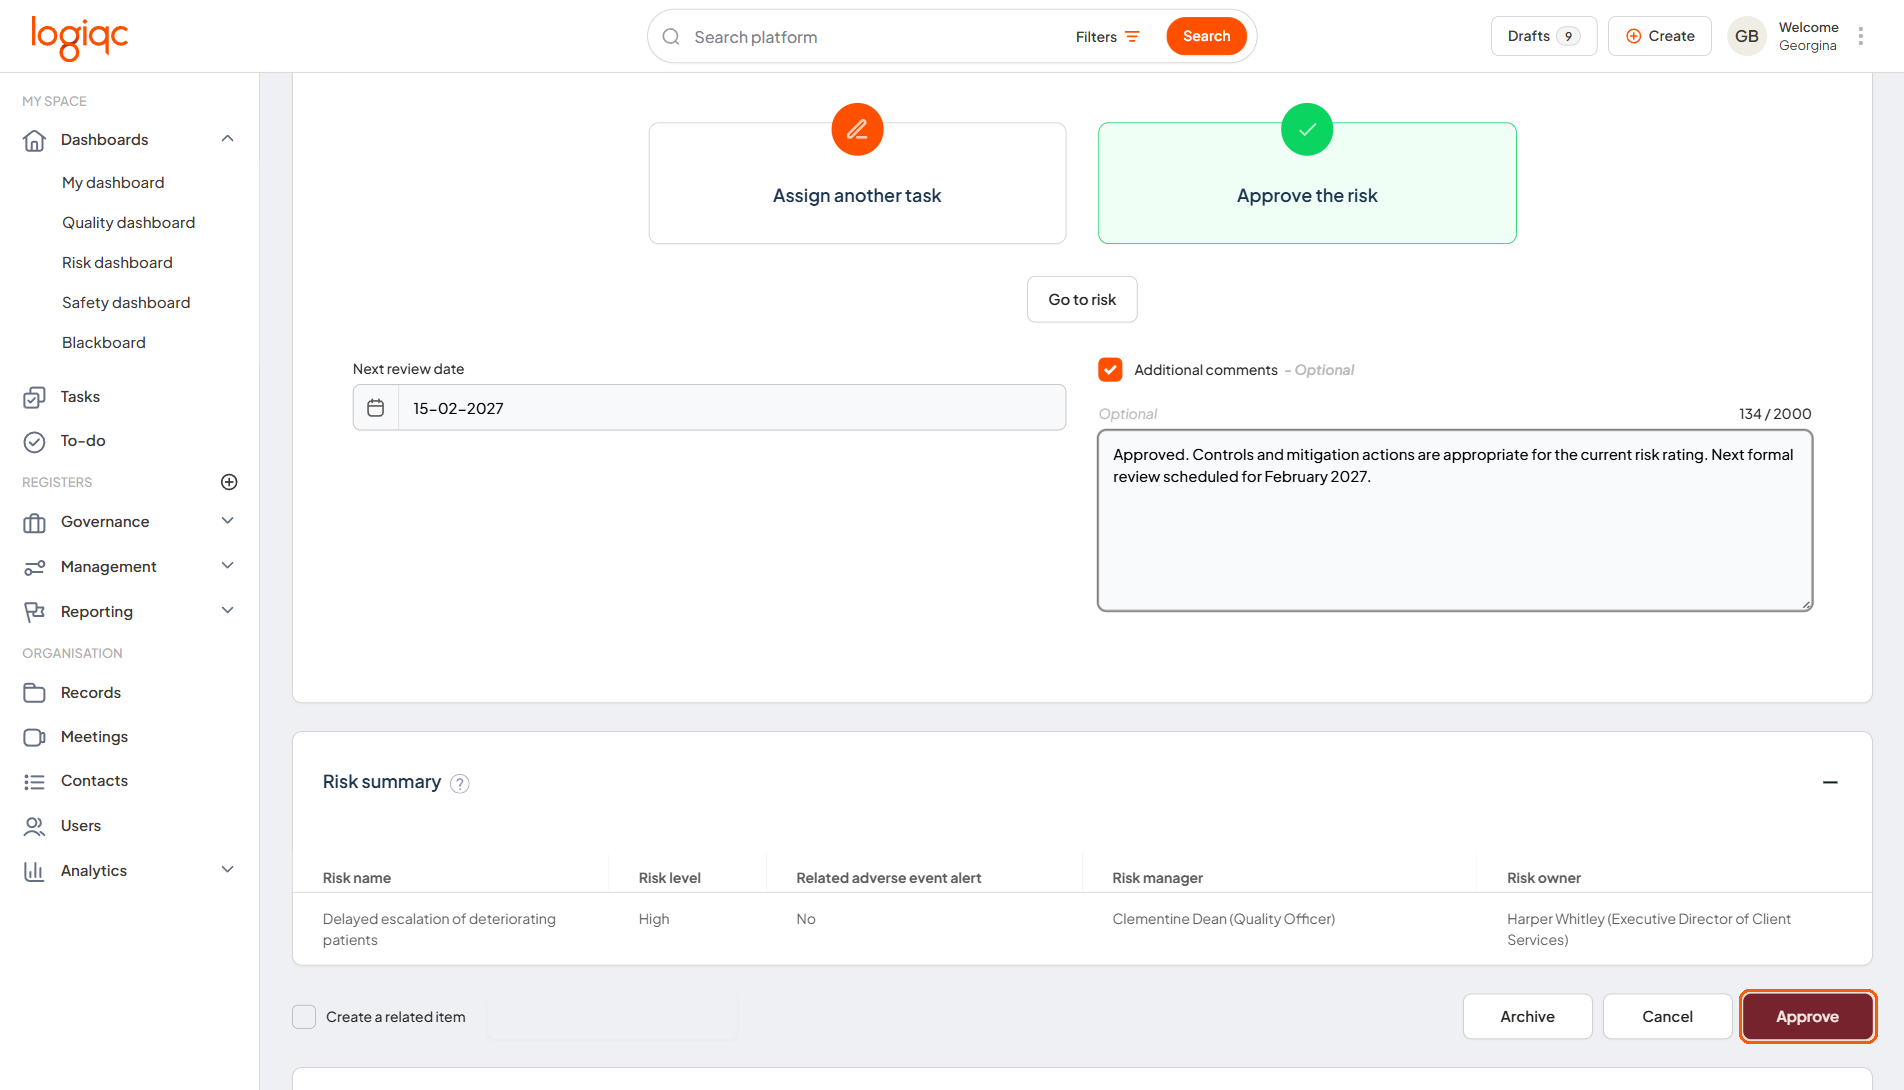Image resolution: width=1904 pixels, height=1090 pixels.
Task: Click the orange pencil Assign task icon
Action: tap(857, 129)
